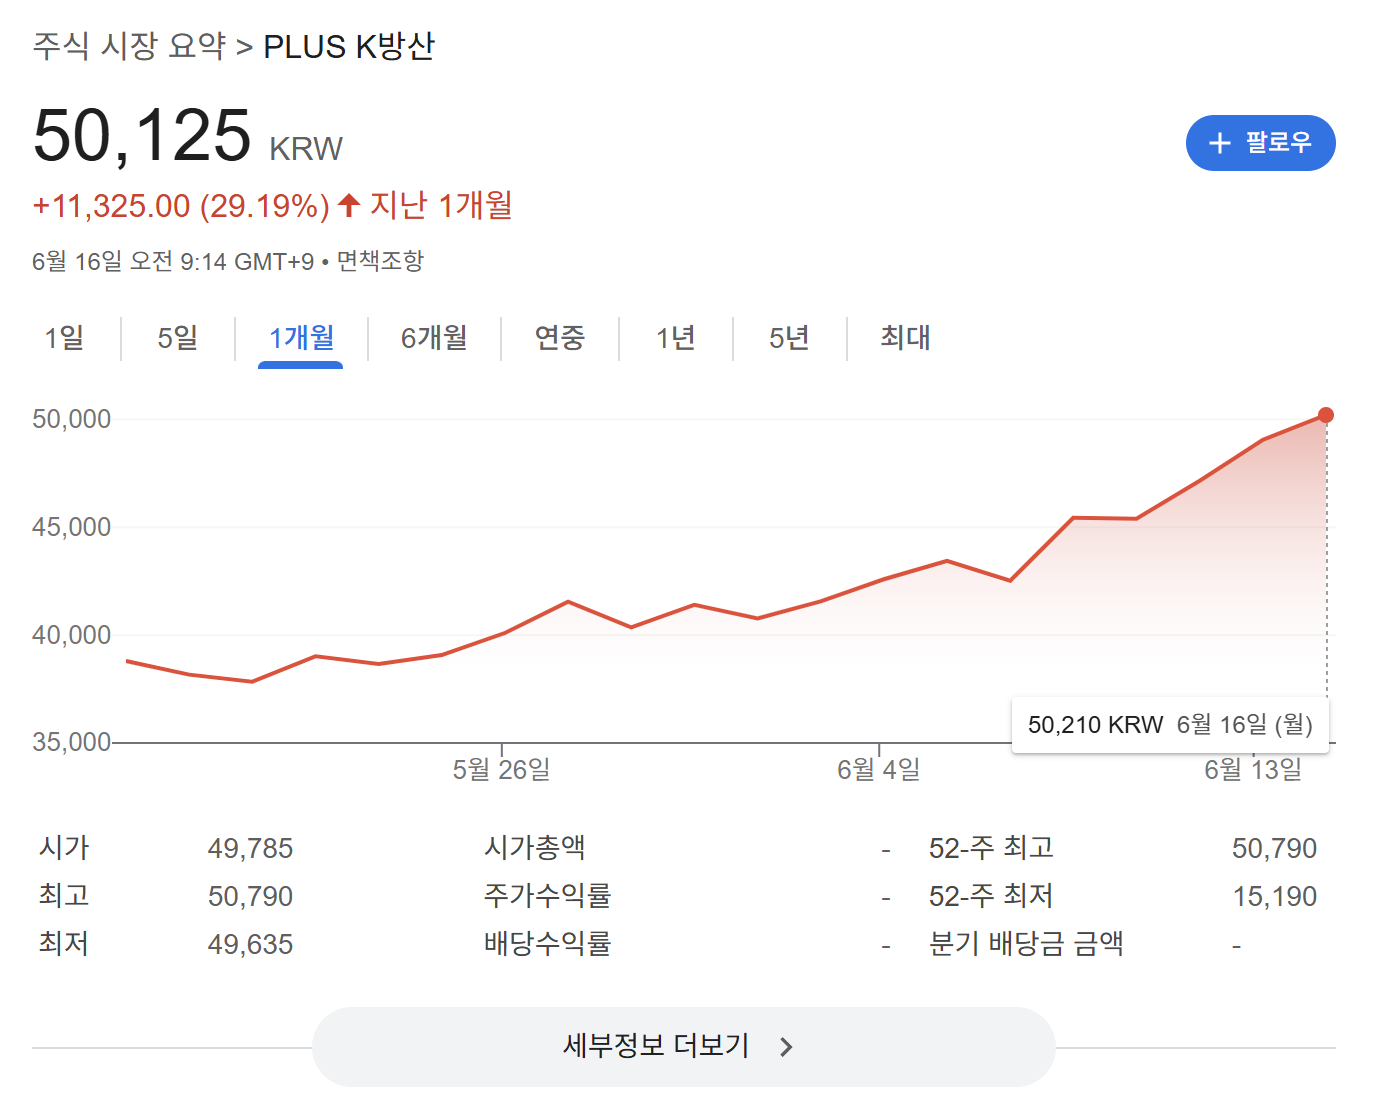Click the red endpoint dot on chart
The width and height of the screenshot is (1374, 1104).
(x=1325, y=415)
